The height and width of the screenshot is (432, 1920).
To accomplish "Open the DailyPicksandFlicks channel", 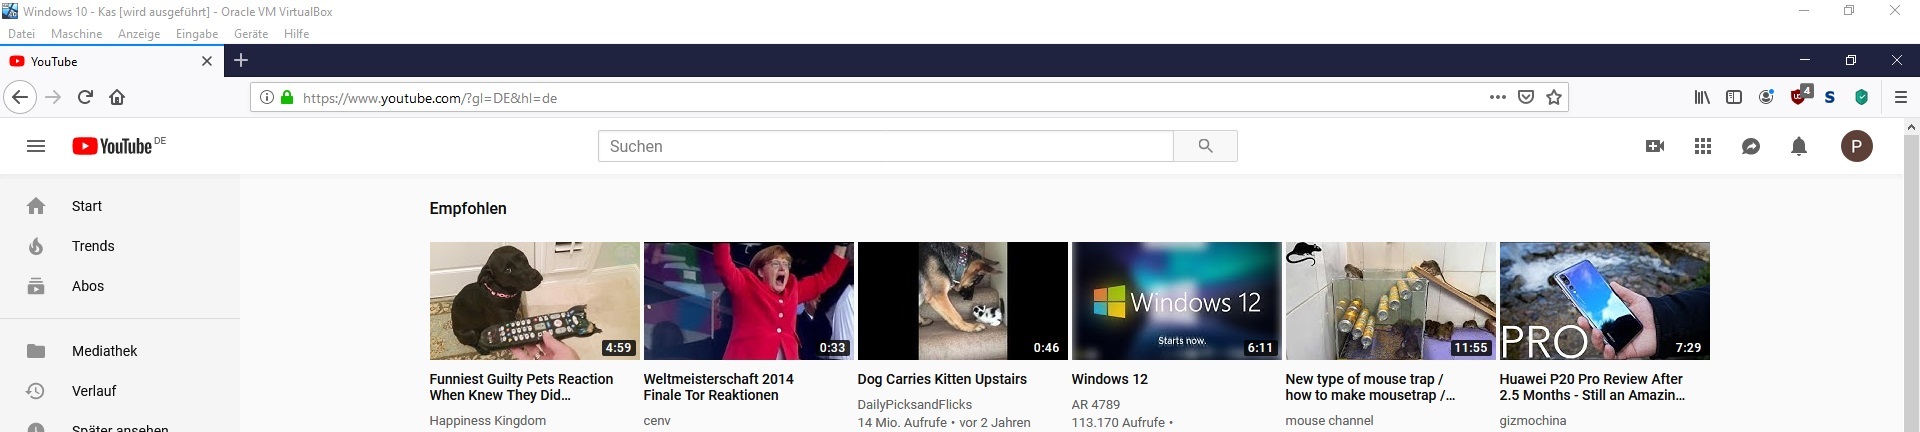I will click(915, 405).
